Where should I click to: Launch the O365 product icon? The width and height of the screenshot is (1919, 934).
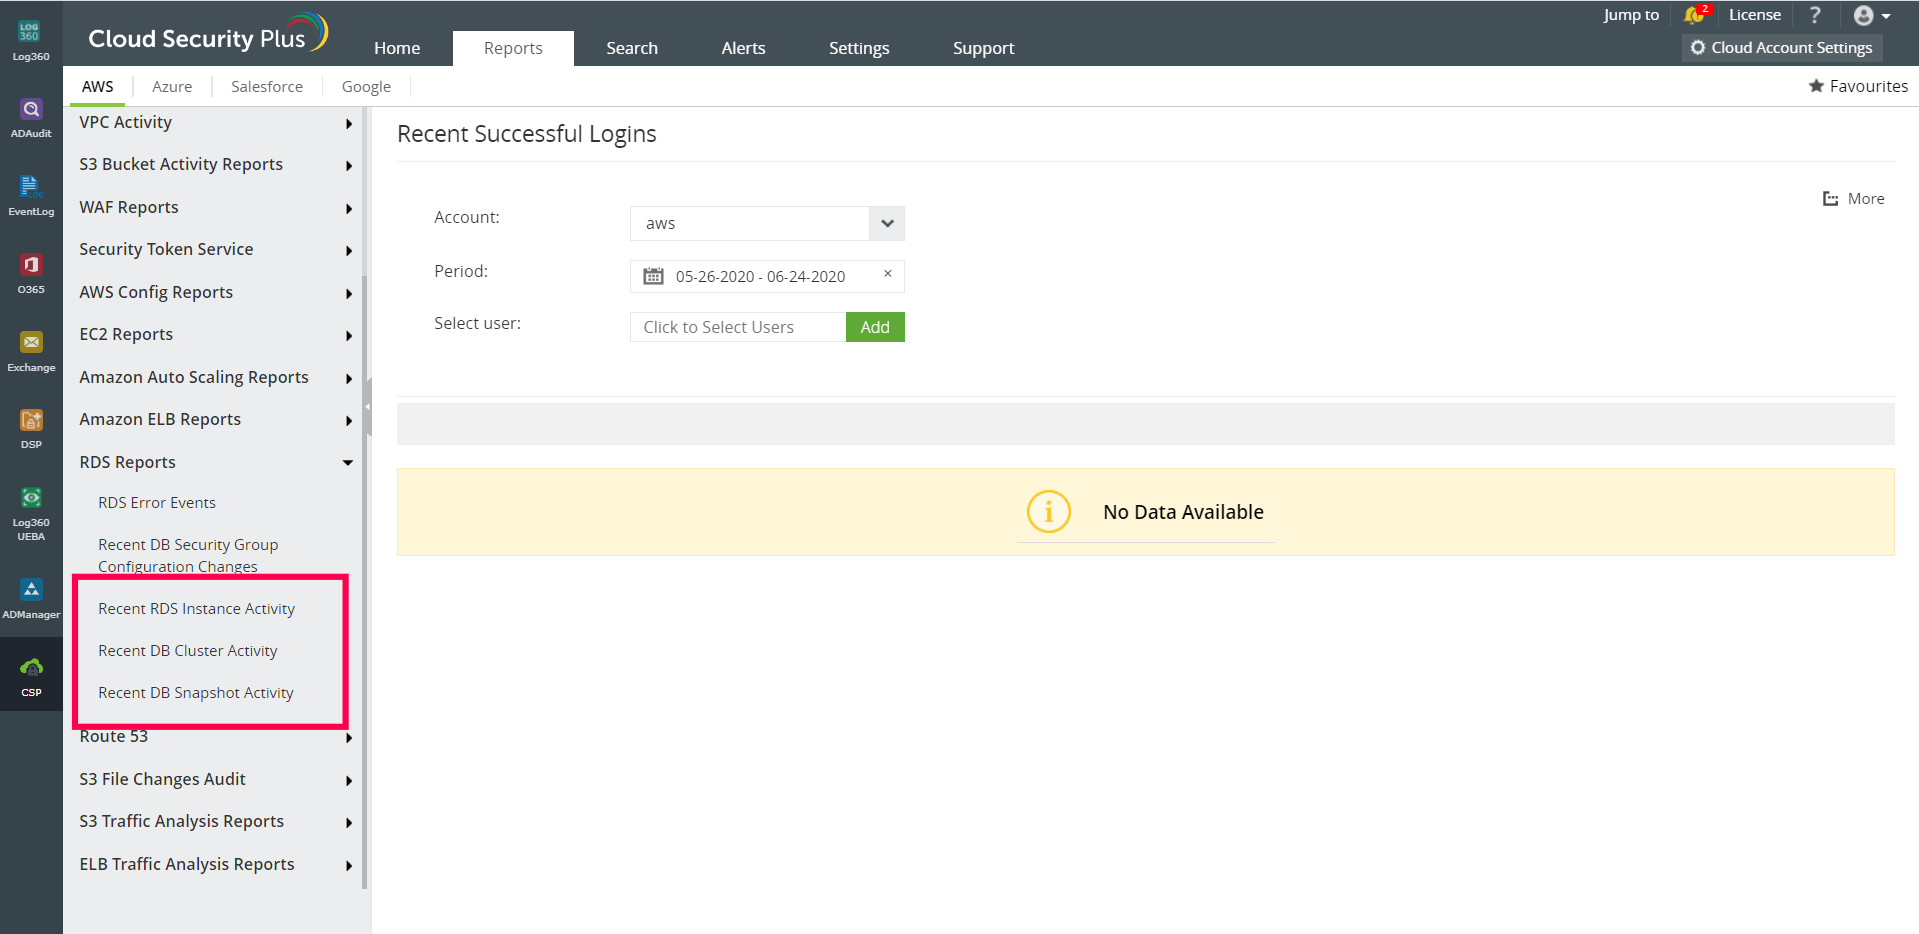[31, 265]
